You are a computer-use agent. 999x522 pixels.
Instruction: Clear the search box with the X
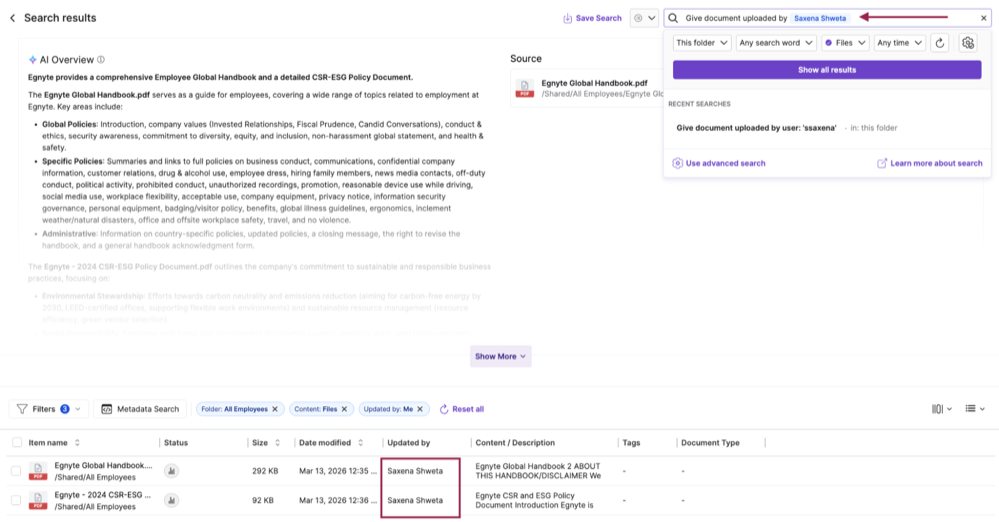point(983,18)
